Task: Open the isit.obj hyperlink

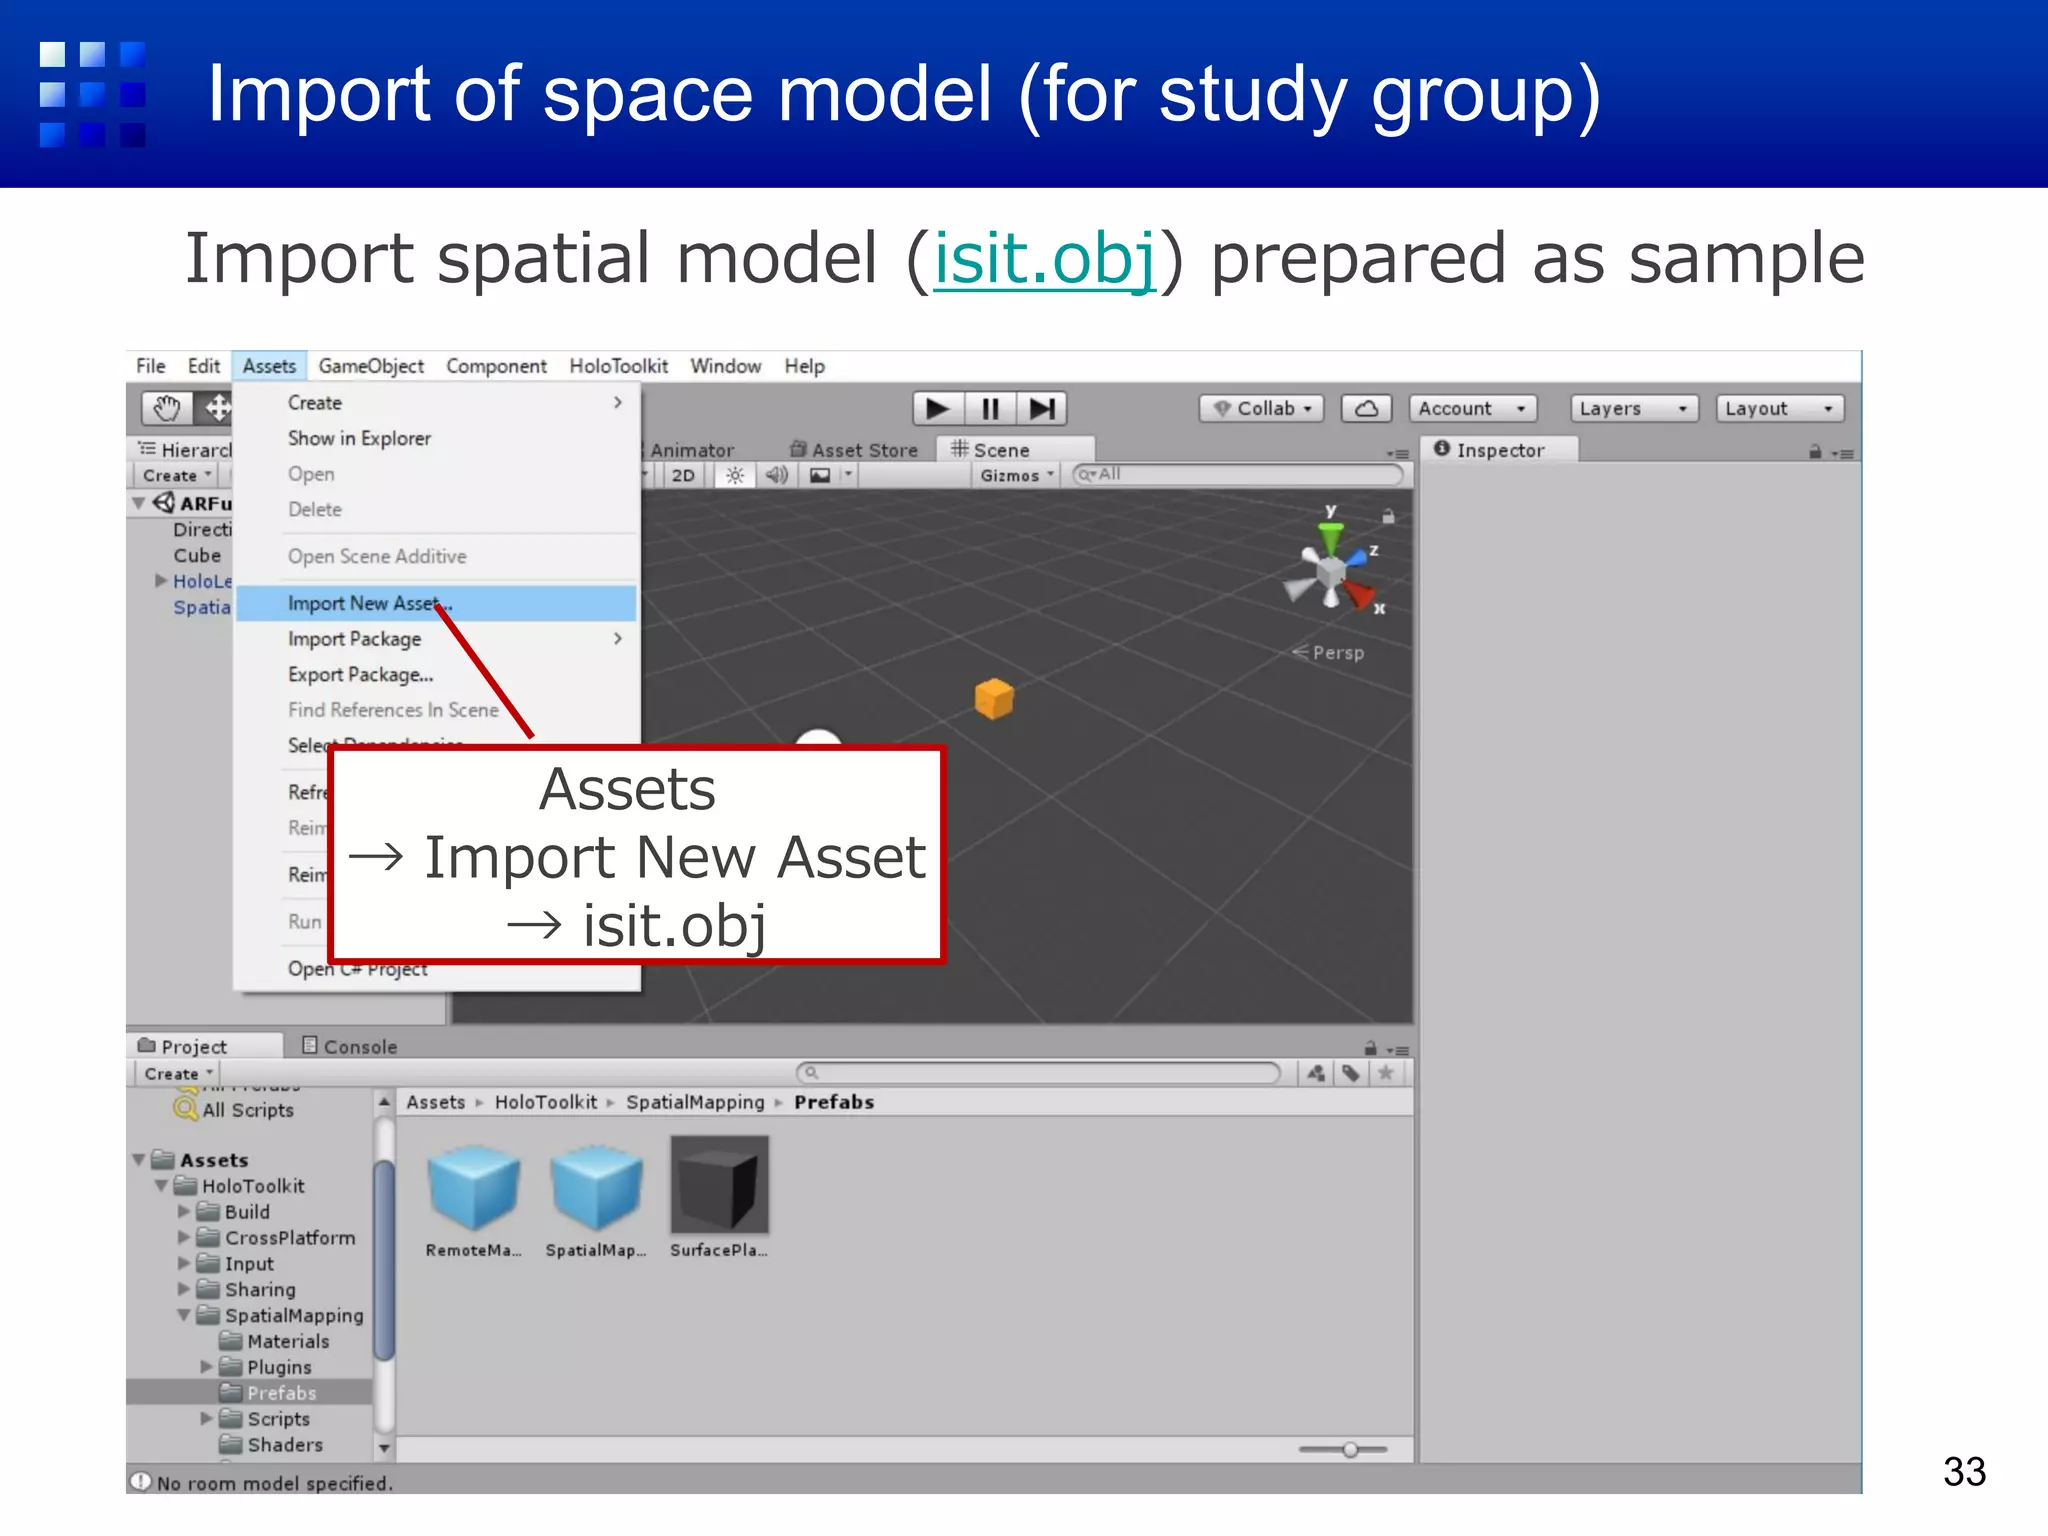Action: click(x=1045, y=258)
